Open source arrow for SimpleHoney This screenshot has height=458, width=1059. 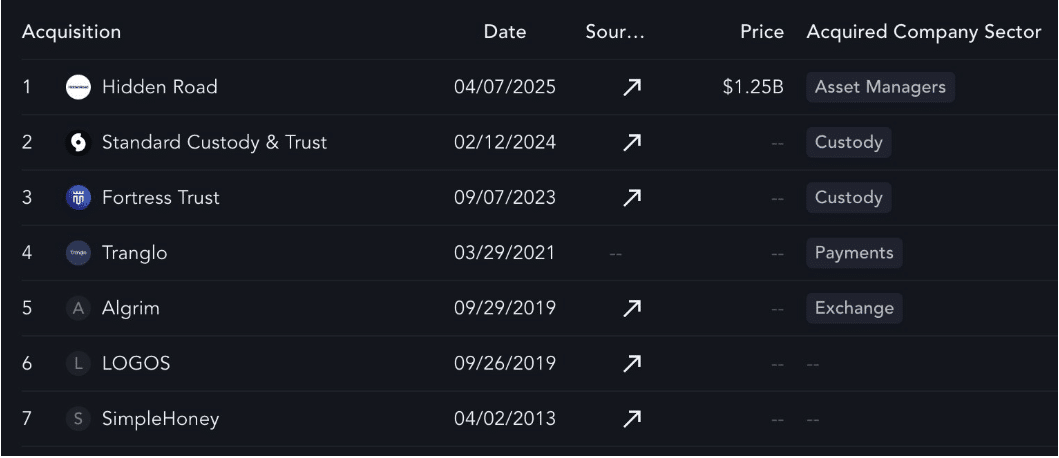pos(631,419)
